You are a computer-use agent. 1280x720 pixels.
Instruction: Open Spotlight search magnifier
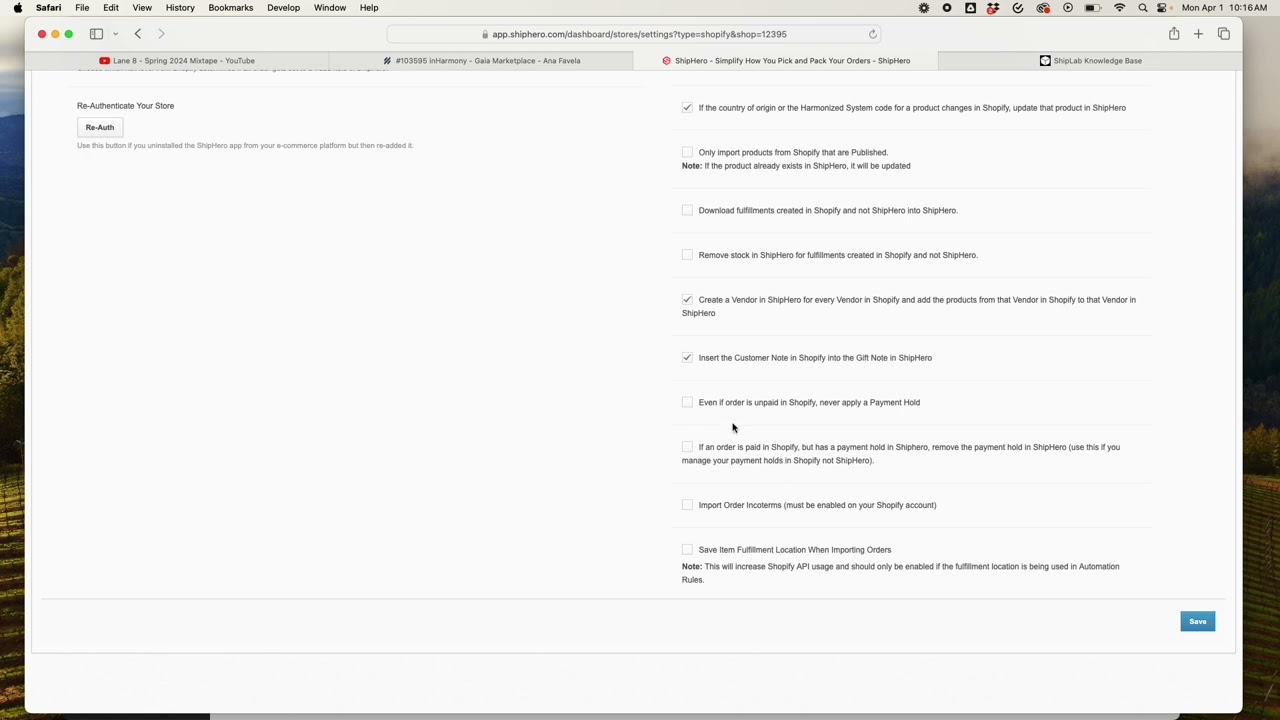[1143, 7]
